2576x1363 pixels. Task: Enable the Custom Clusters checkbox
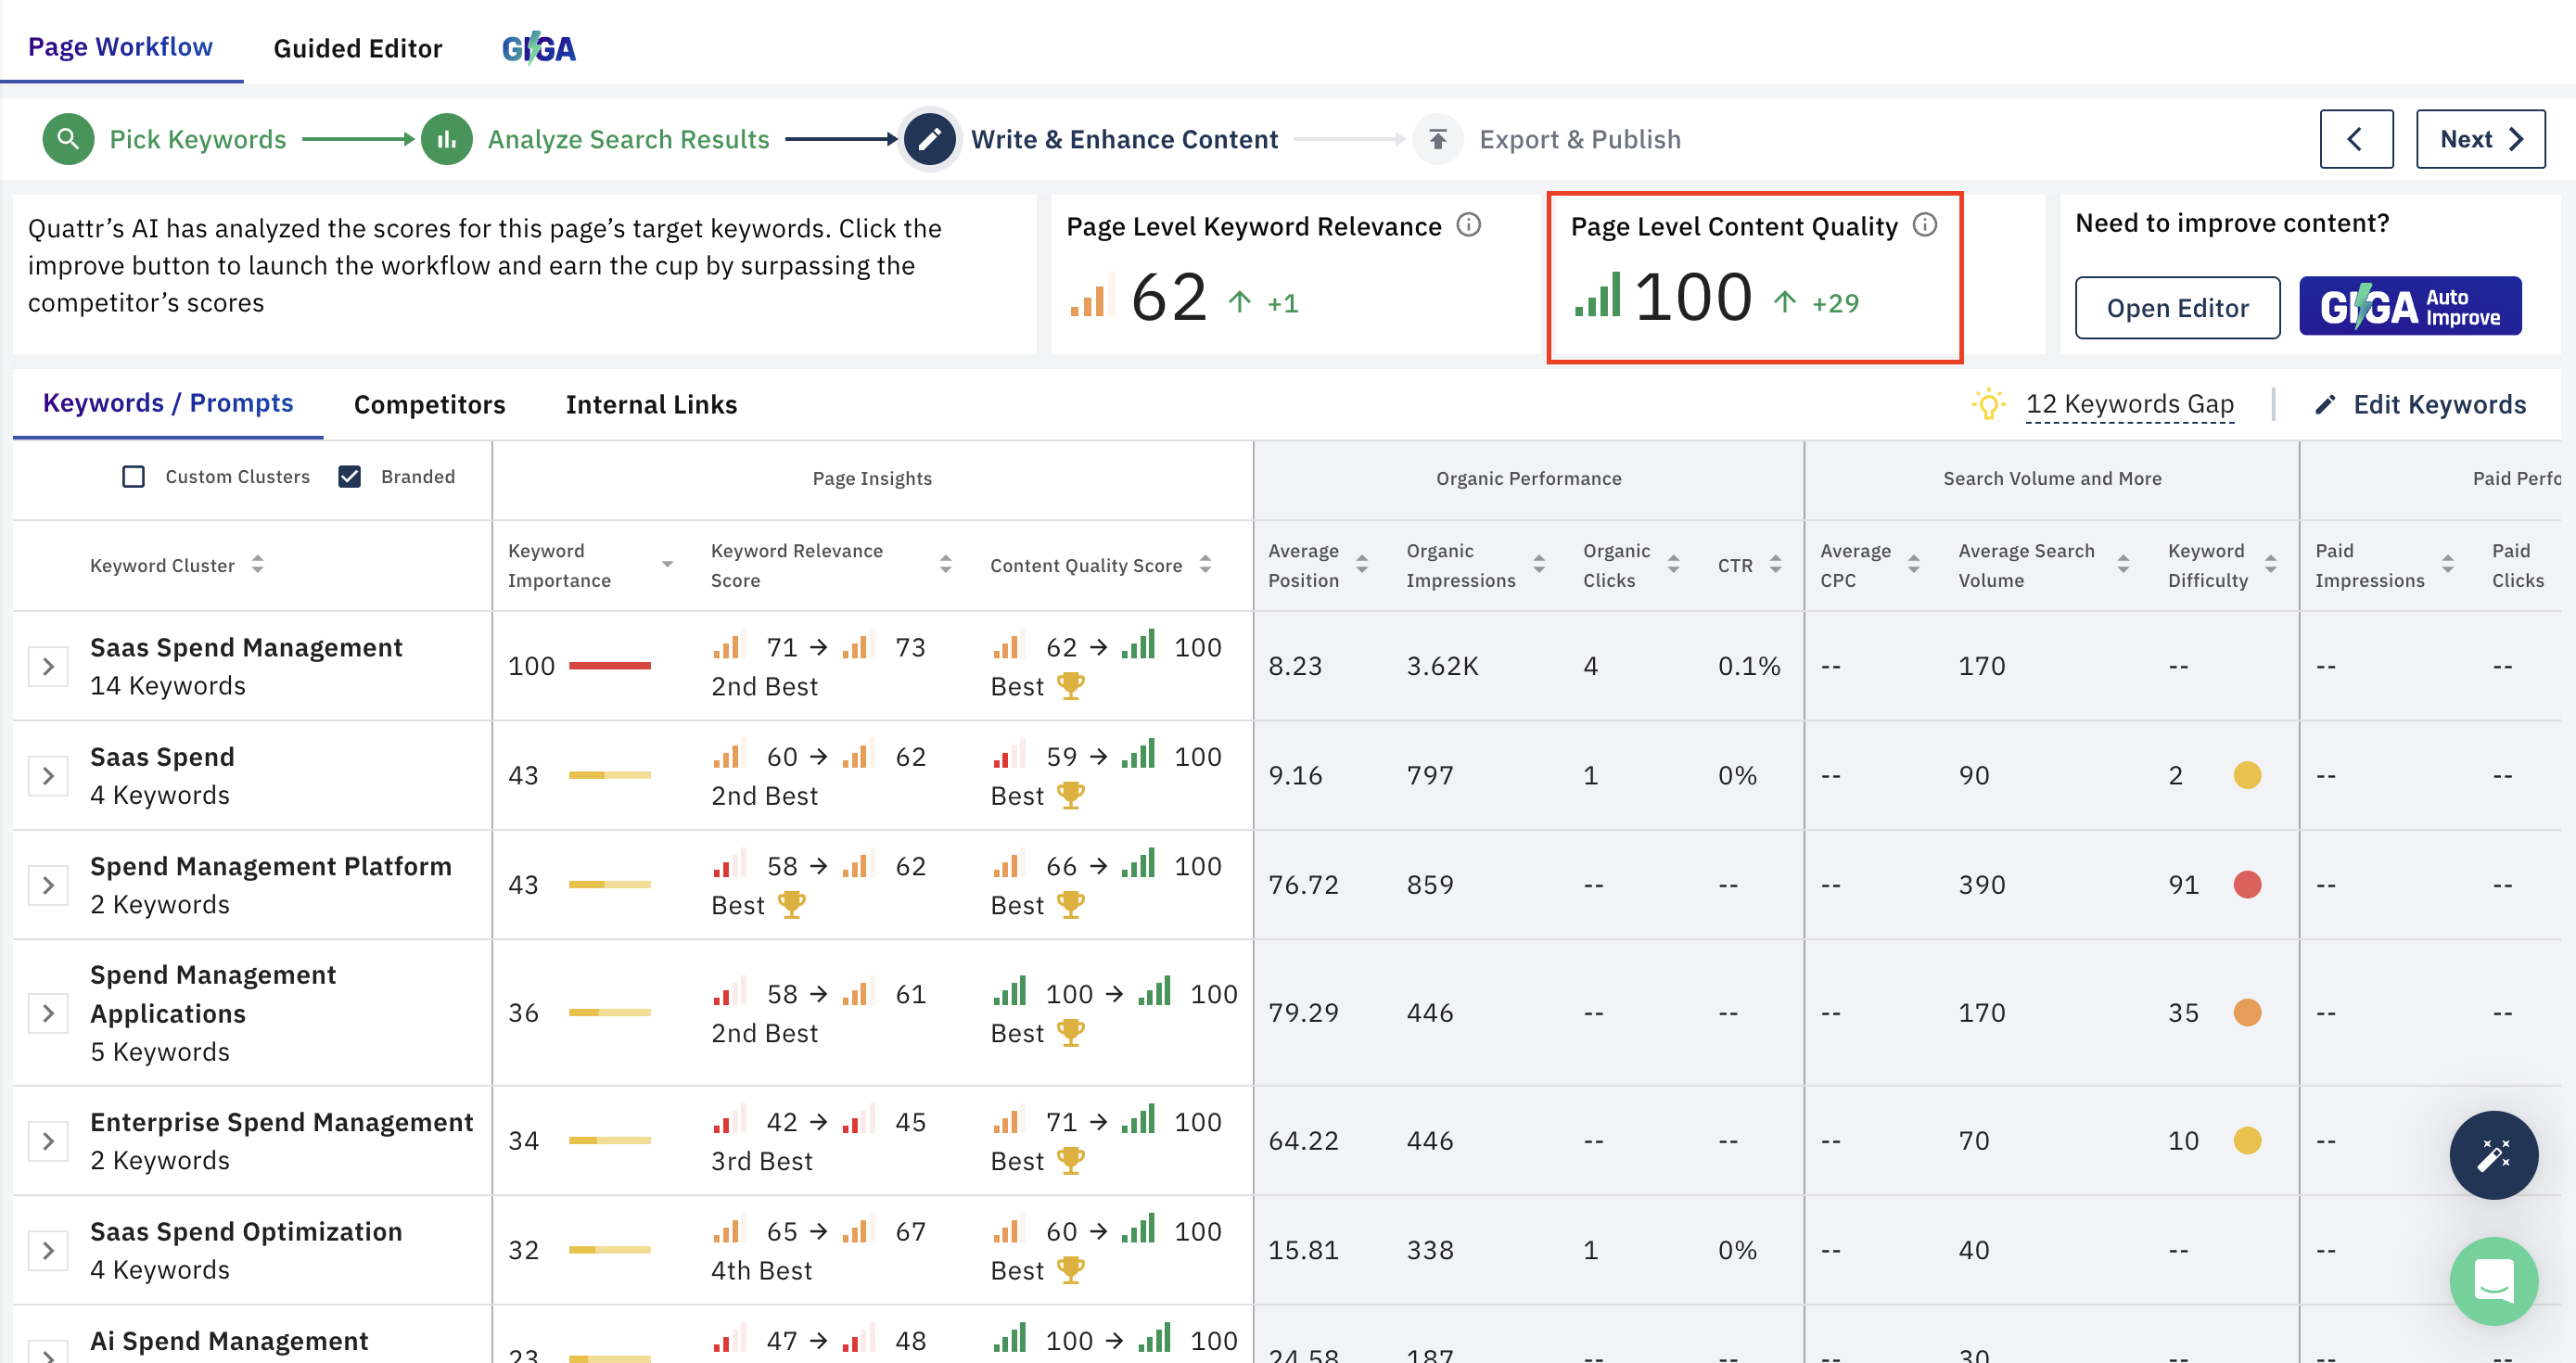133,476
